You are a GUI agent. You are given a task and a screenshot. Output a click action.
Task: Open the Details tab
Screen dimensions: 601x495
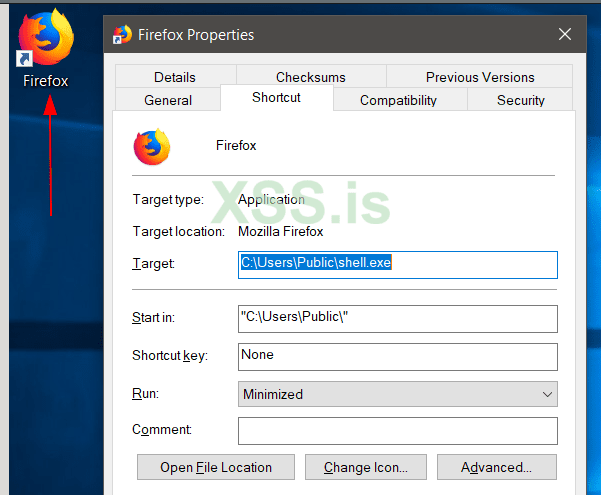[175, 77]
